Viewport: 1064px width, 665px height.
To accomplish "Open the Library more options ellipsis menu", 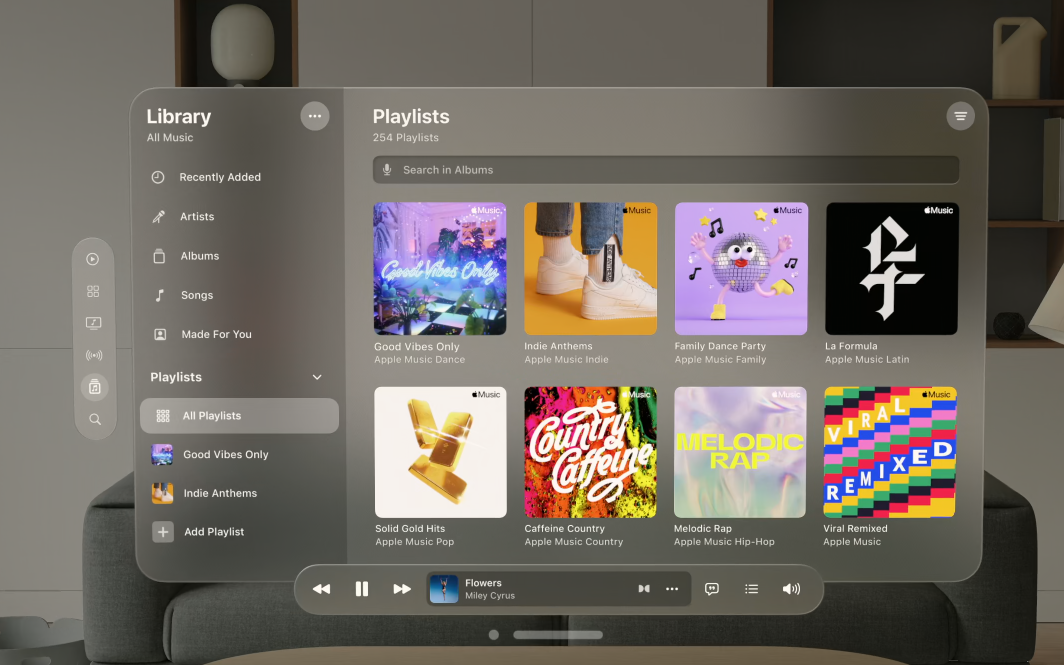I will 315,116.
